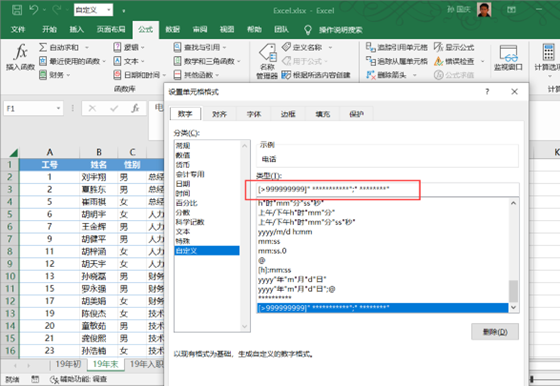Image resolution: width=560 pixels, height=386 pixels.
Task: Open Quick Access Toolbar customize arrow
Action: [x=124, y=11]
